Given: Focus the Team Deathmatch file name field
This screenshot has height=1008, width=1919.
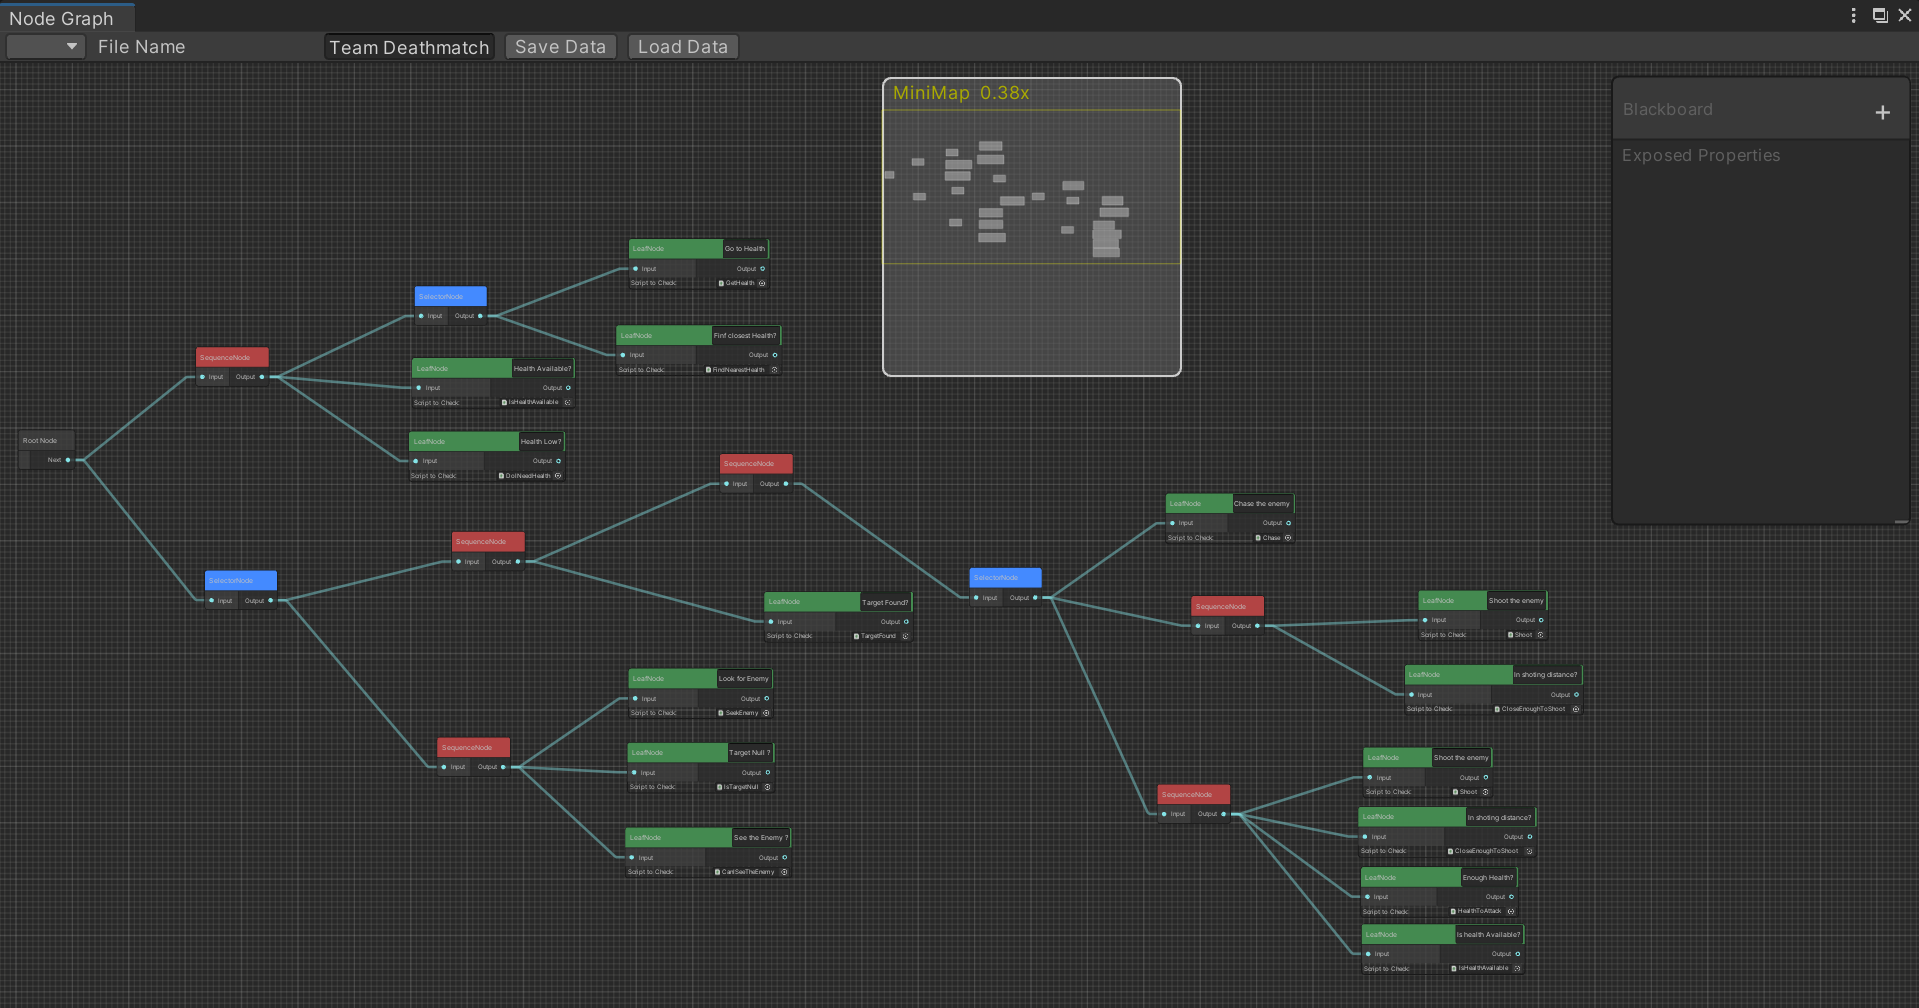Looking at the screenshot, I should (x=409, y=47).
